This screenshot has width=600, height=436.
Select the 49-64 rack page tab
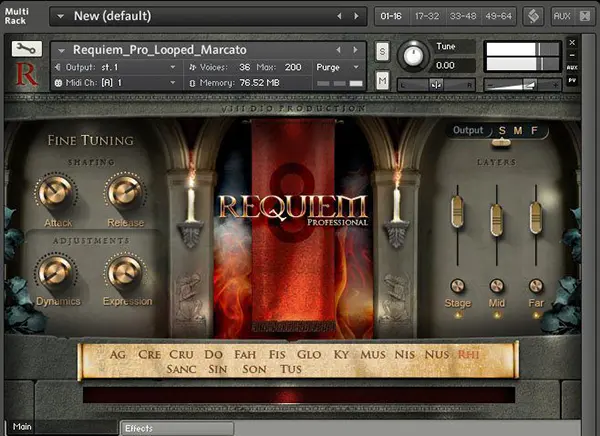click(x=498, y=16)
